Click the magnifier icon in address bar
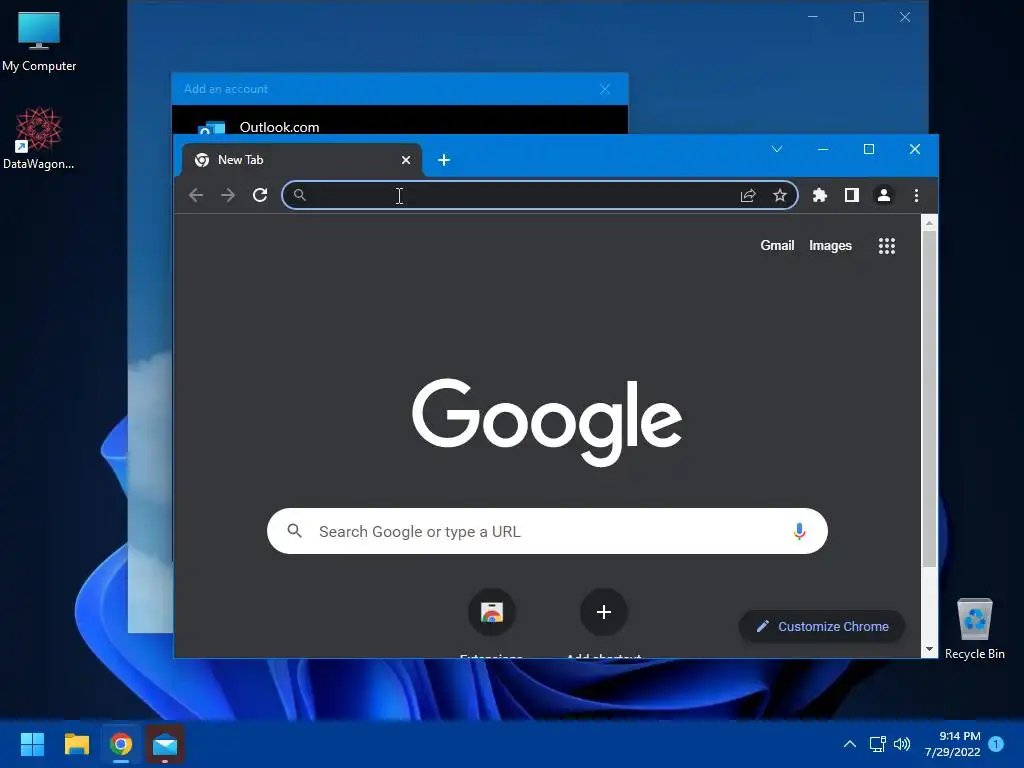The image size is (1024, 768). click(299, 195)
